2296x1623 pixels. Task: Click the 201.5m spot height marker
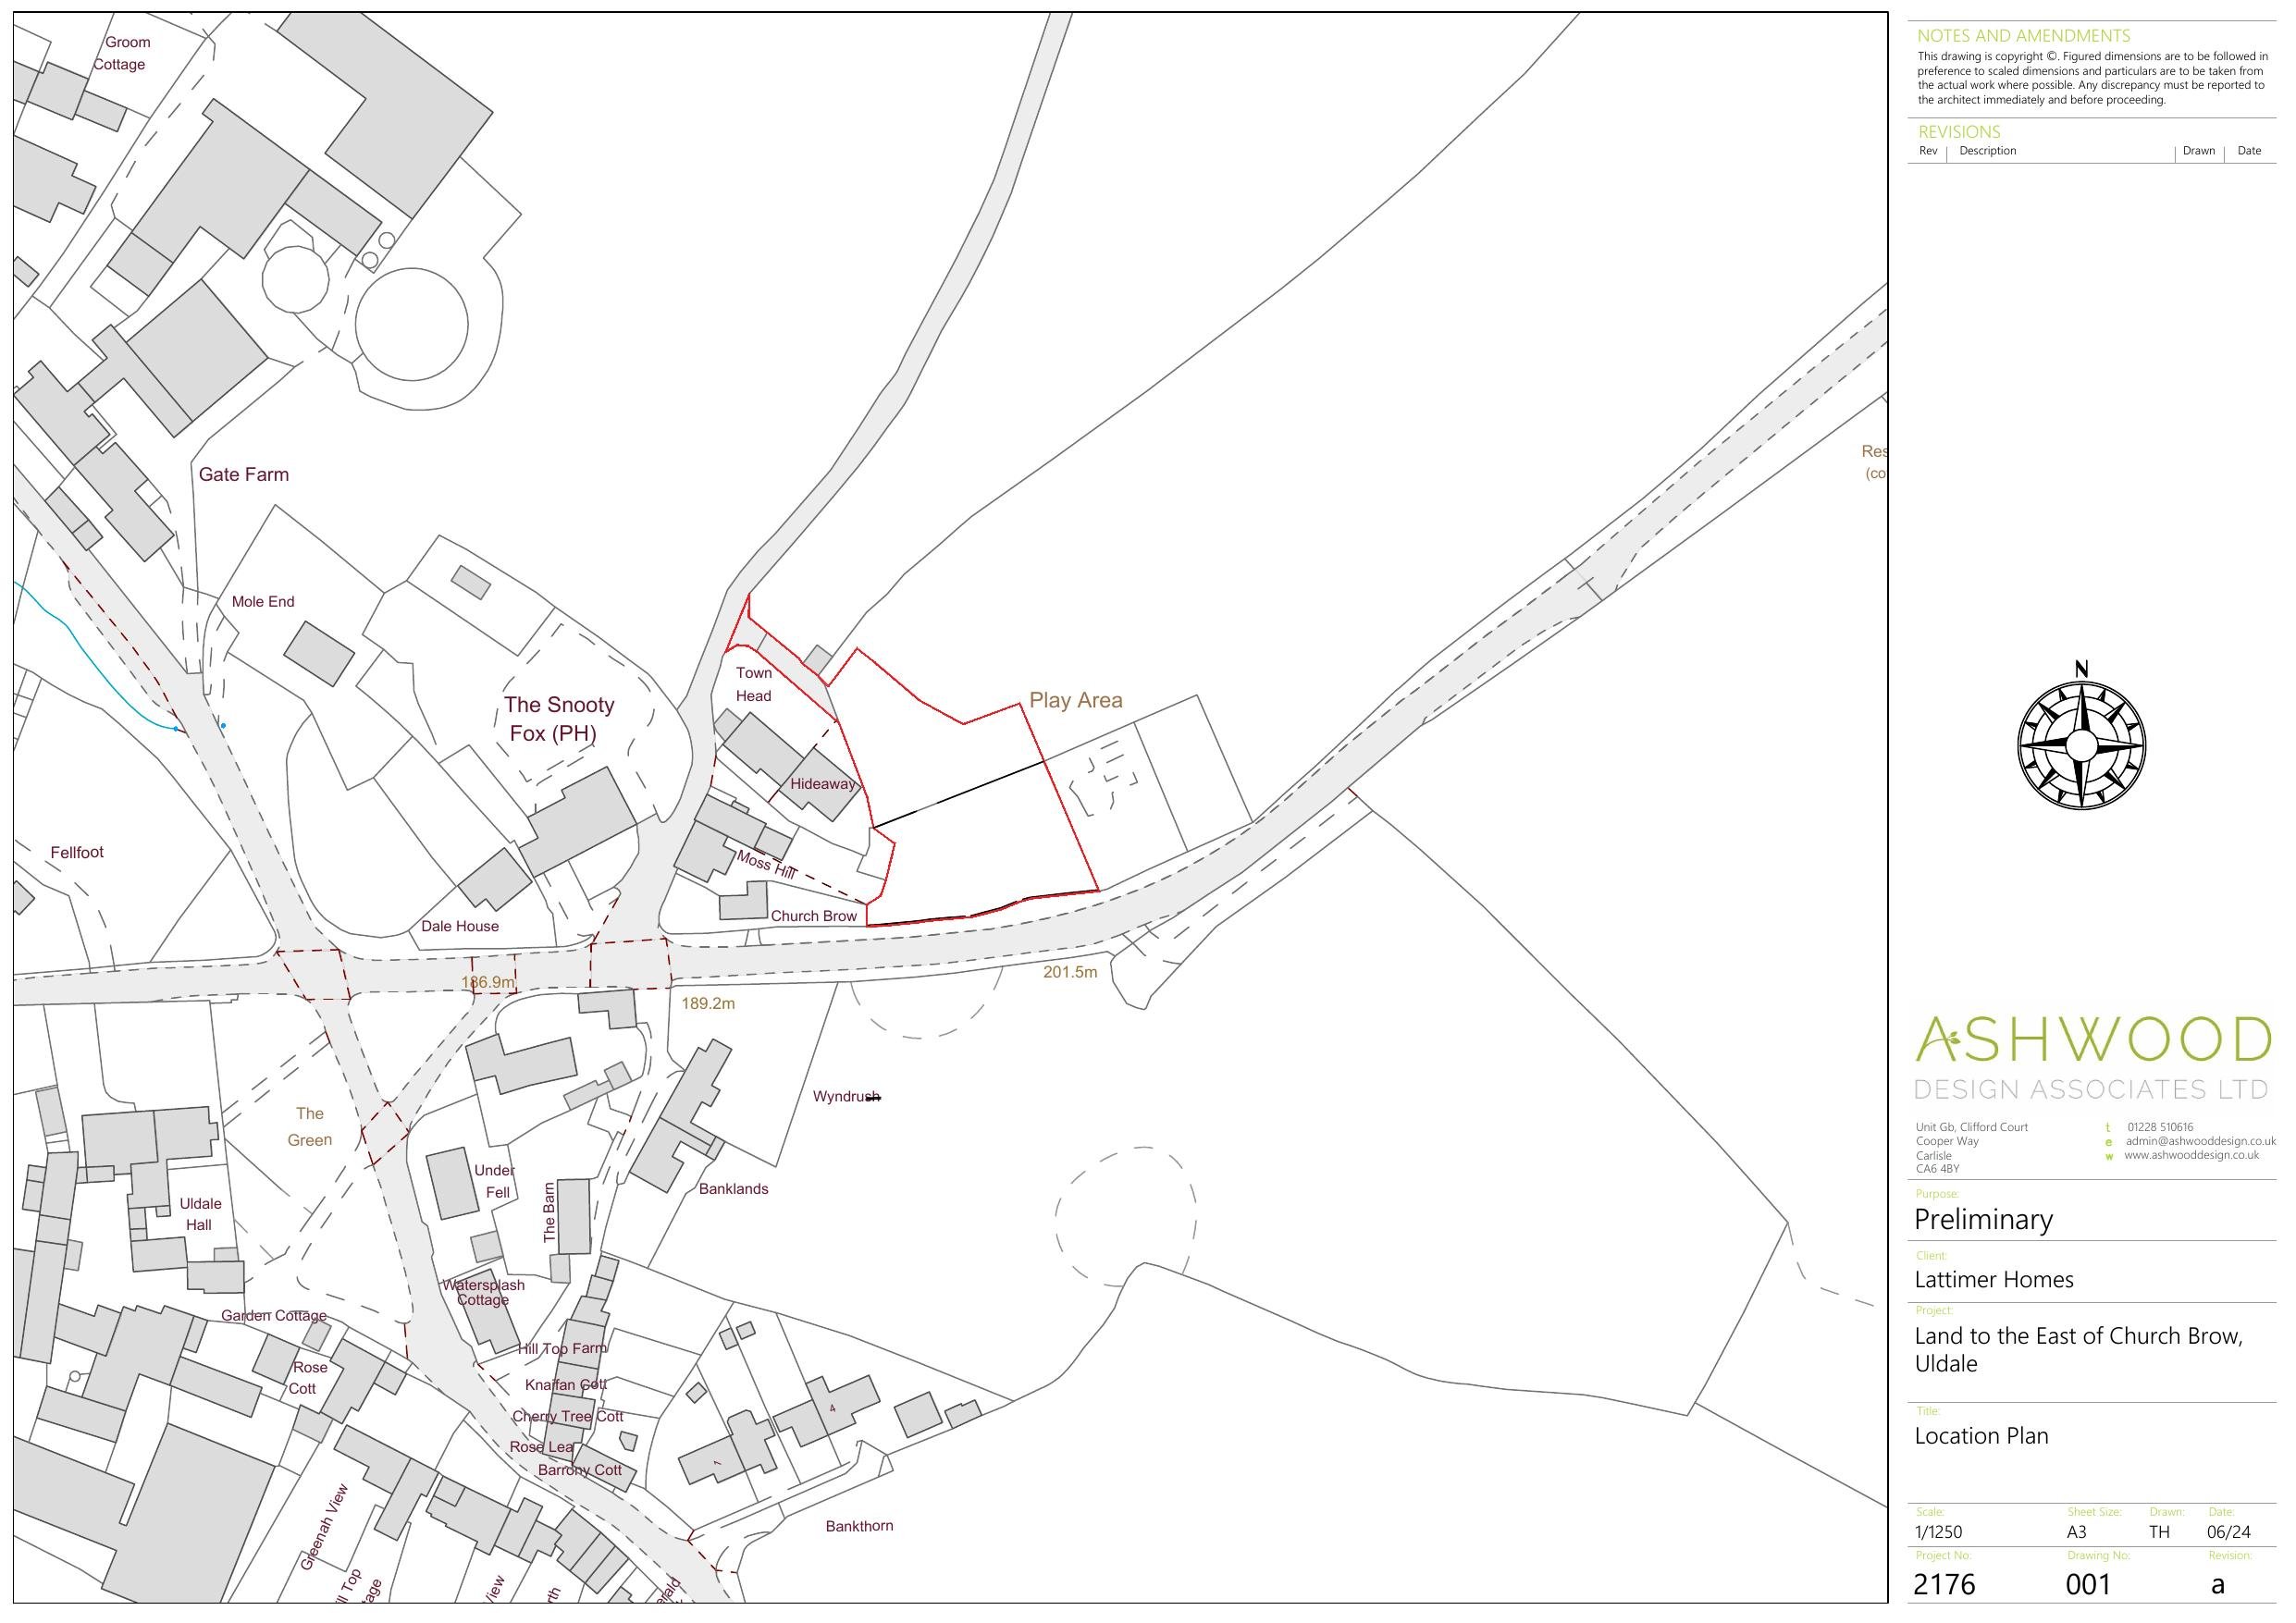1069,972
